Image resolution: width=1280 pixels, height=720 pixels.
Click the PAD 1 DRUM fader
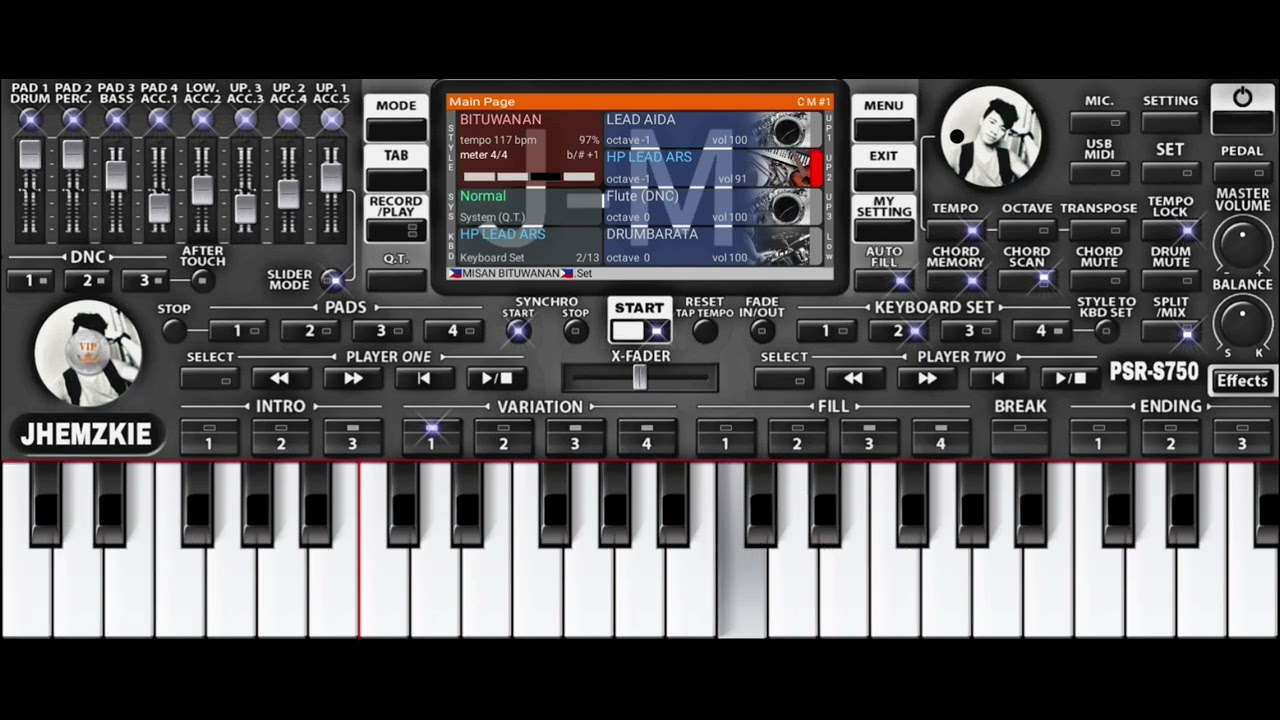pyautogui.click(x=30, y=155)
